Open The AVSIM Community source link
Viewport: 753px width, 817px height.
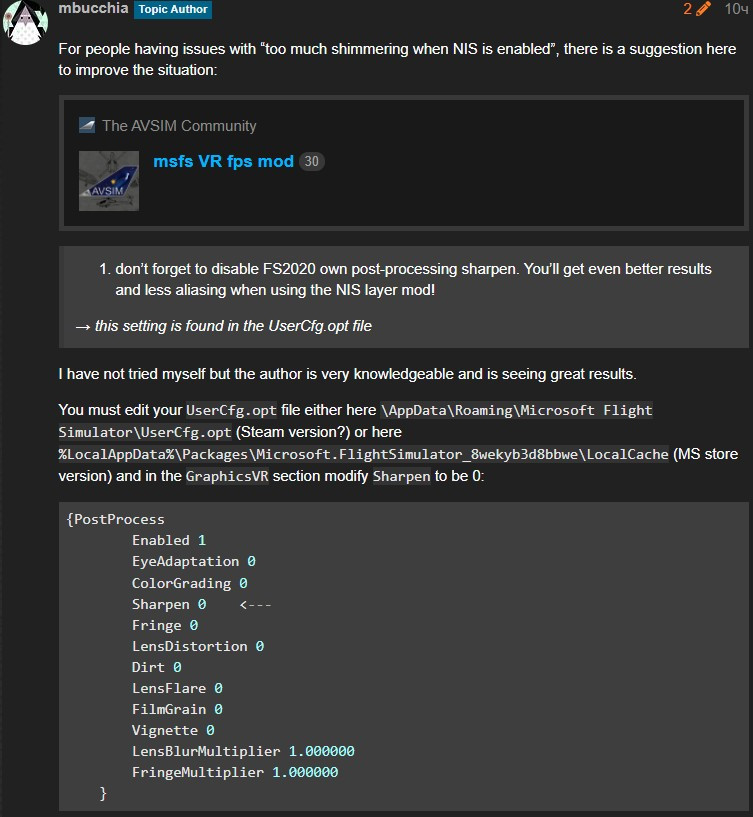pos(179,126)
